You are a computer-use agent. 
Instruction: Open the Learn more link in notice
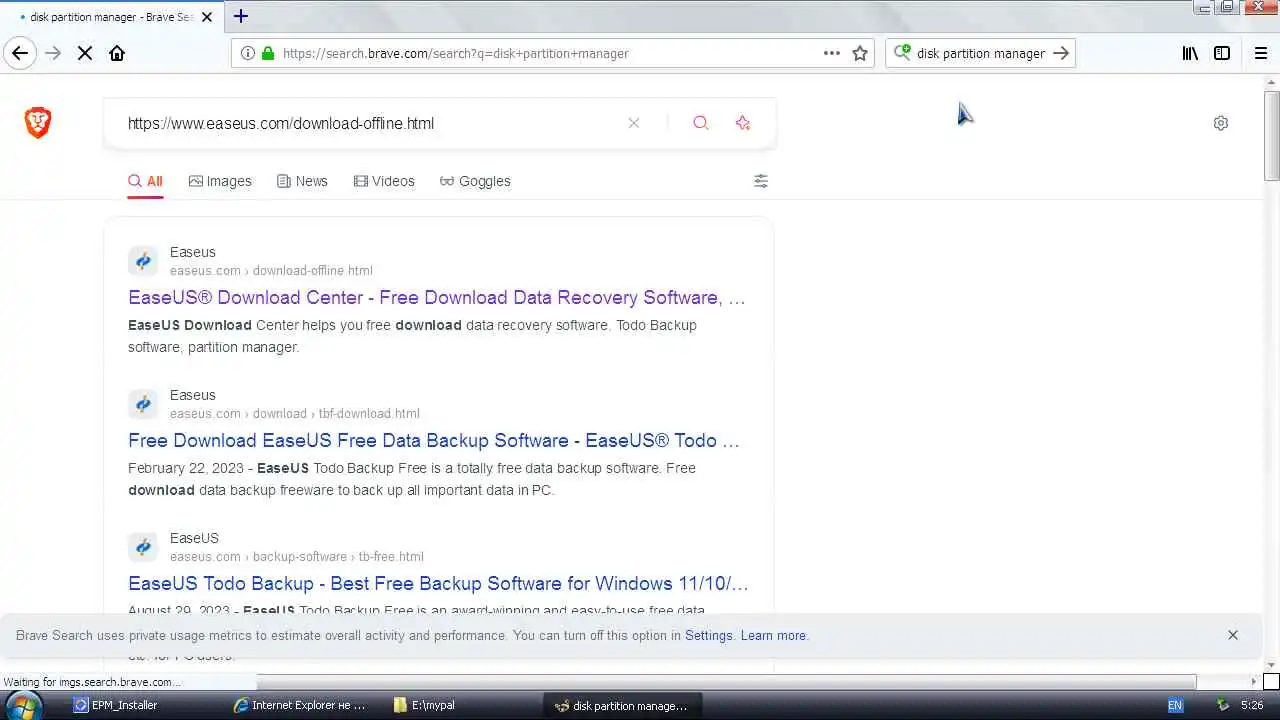[773, 635]
